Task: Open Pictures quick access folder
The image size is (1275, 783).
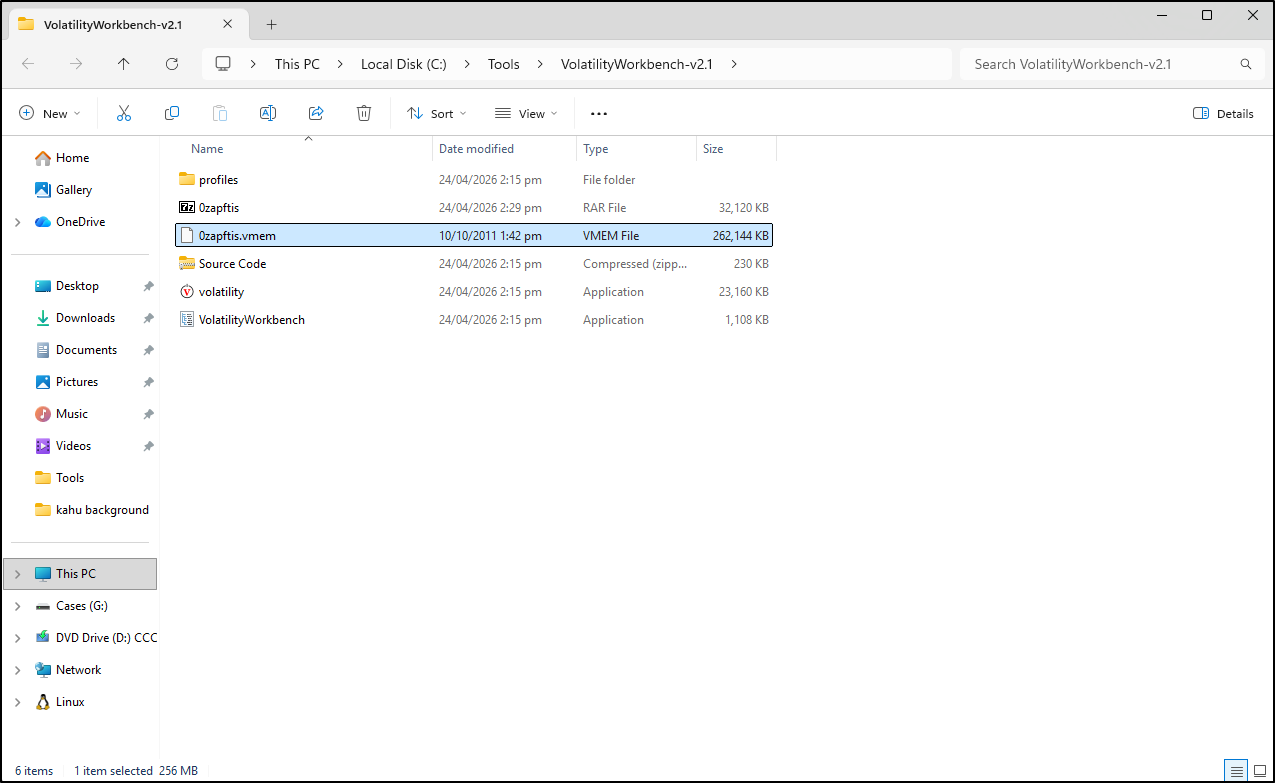Action: 77,382
